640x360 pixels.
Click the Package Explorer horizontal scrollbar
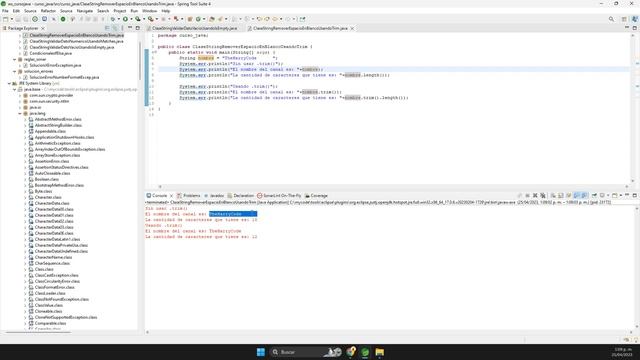pos(39,332)
